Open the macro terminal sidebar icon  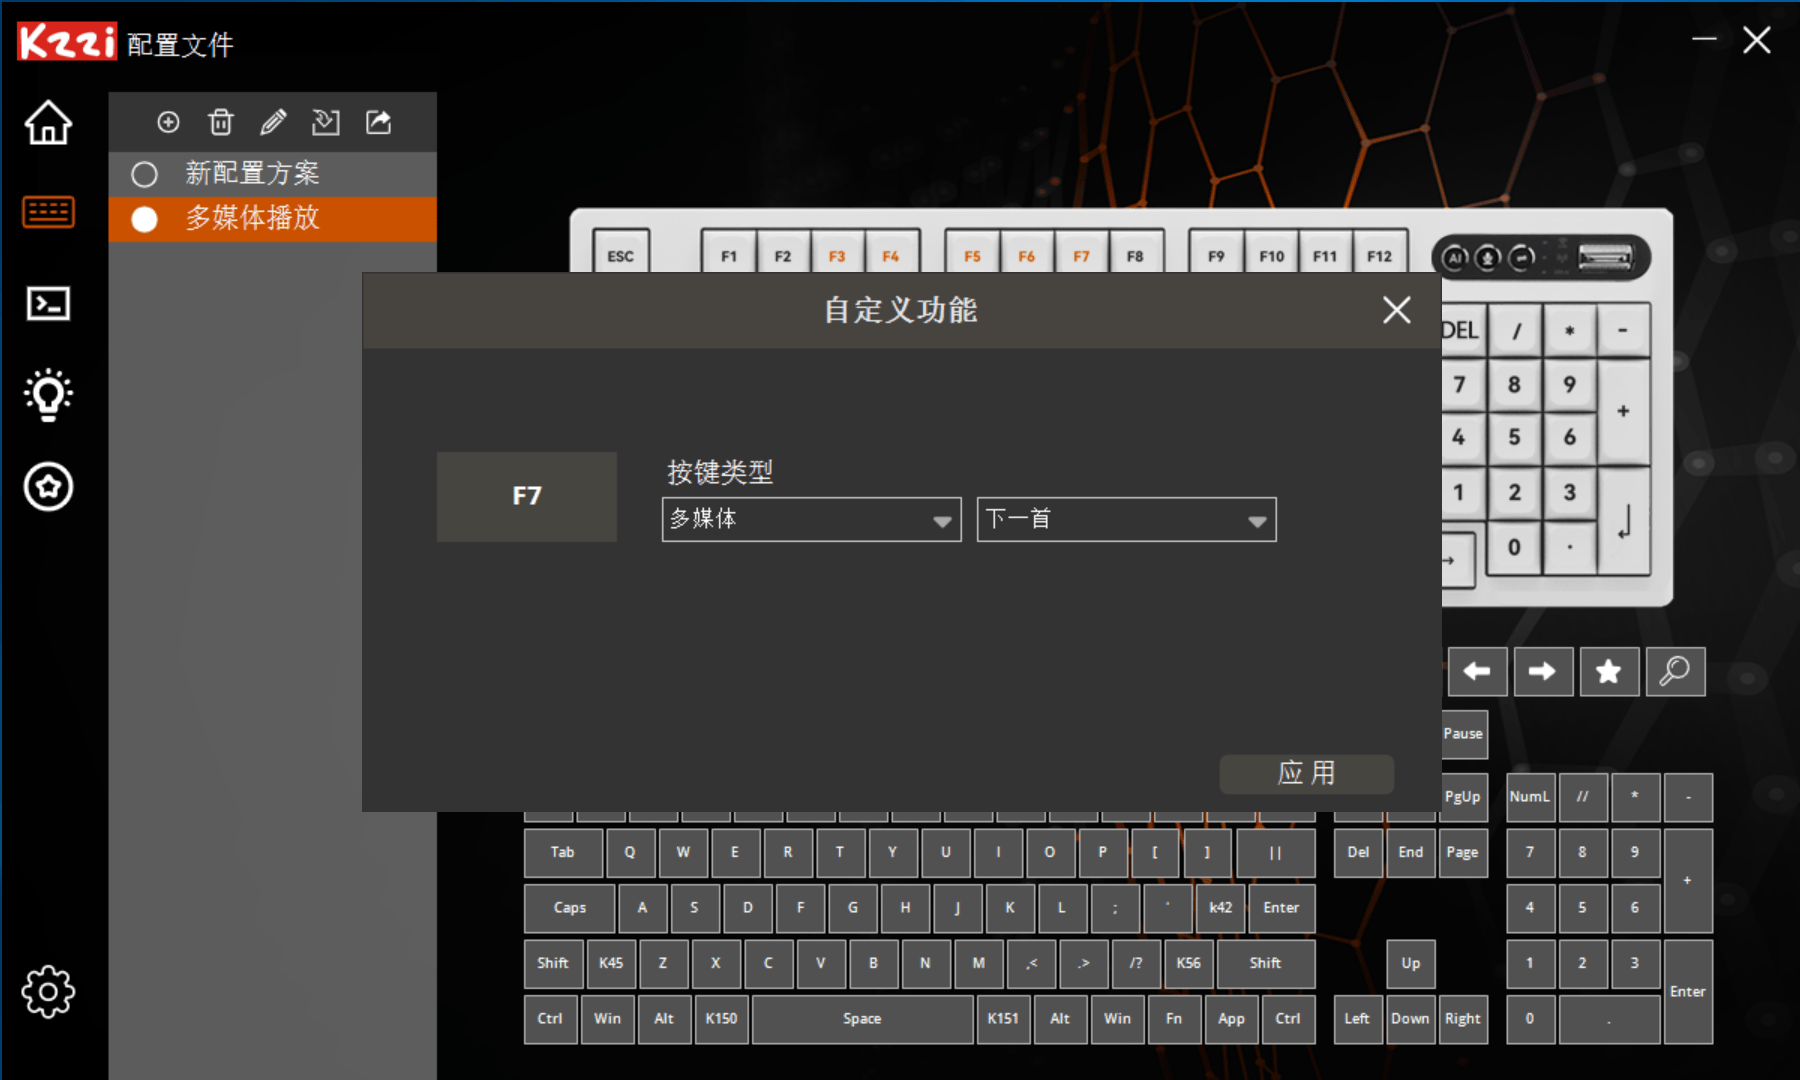coord(48,303)
